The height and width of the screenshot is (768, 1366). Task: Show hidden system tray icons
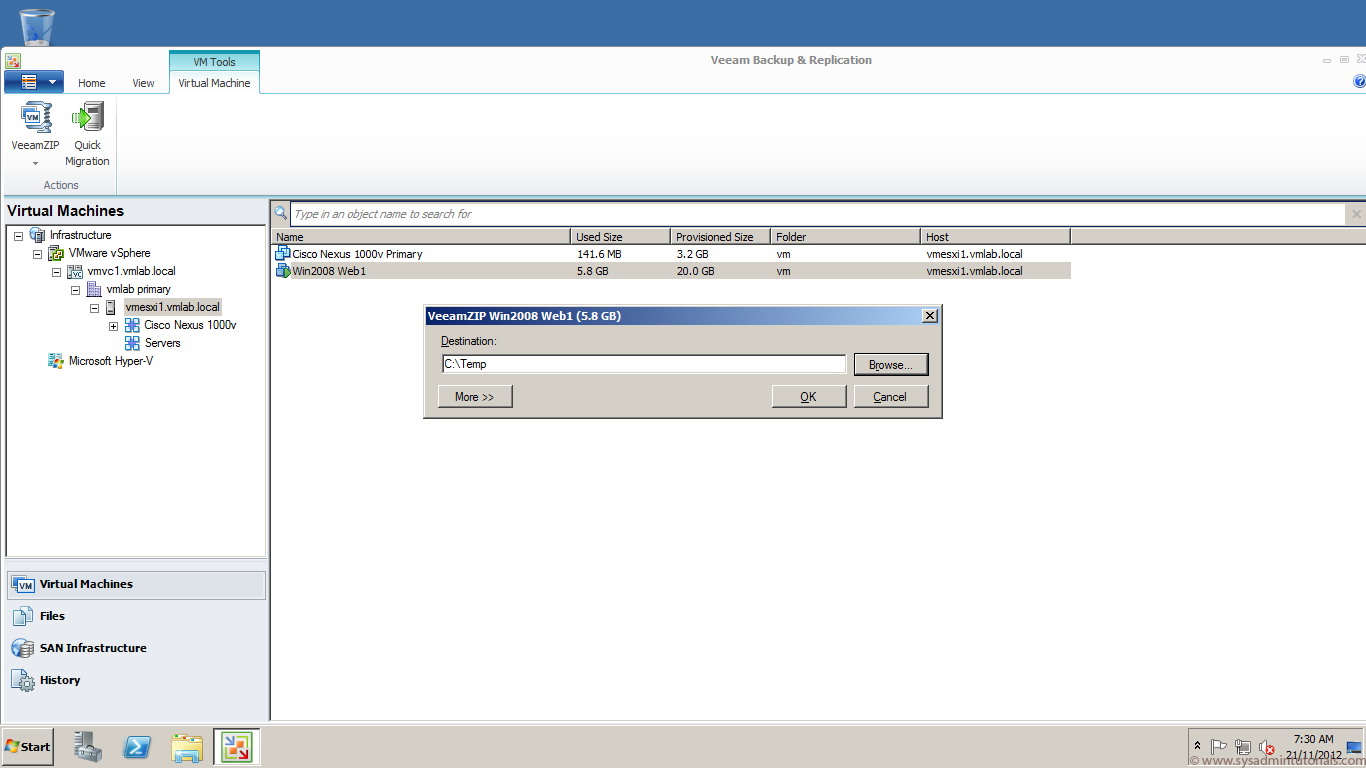(x=1197, y=746)
